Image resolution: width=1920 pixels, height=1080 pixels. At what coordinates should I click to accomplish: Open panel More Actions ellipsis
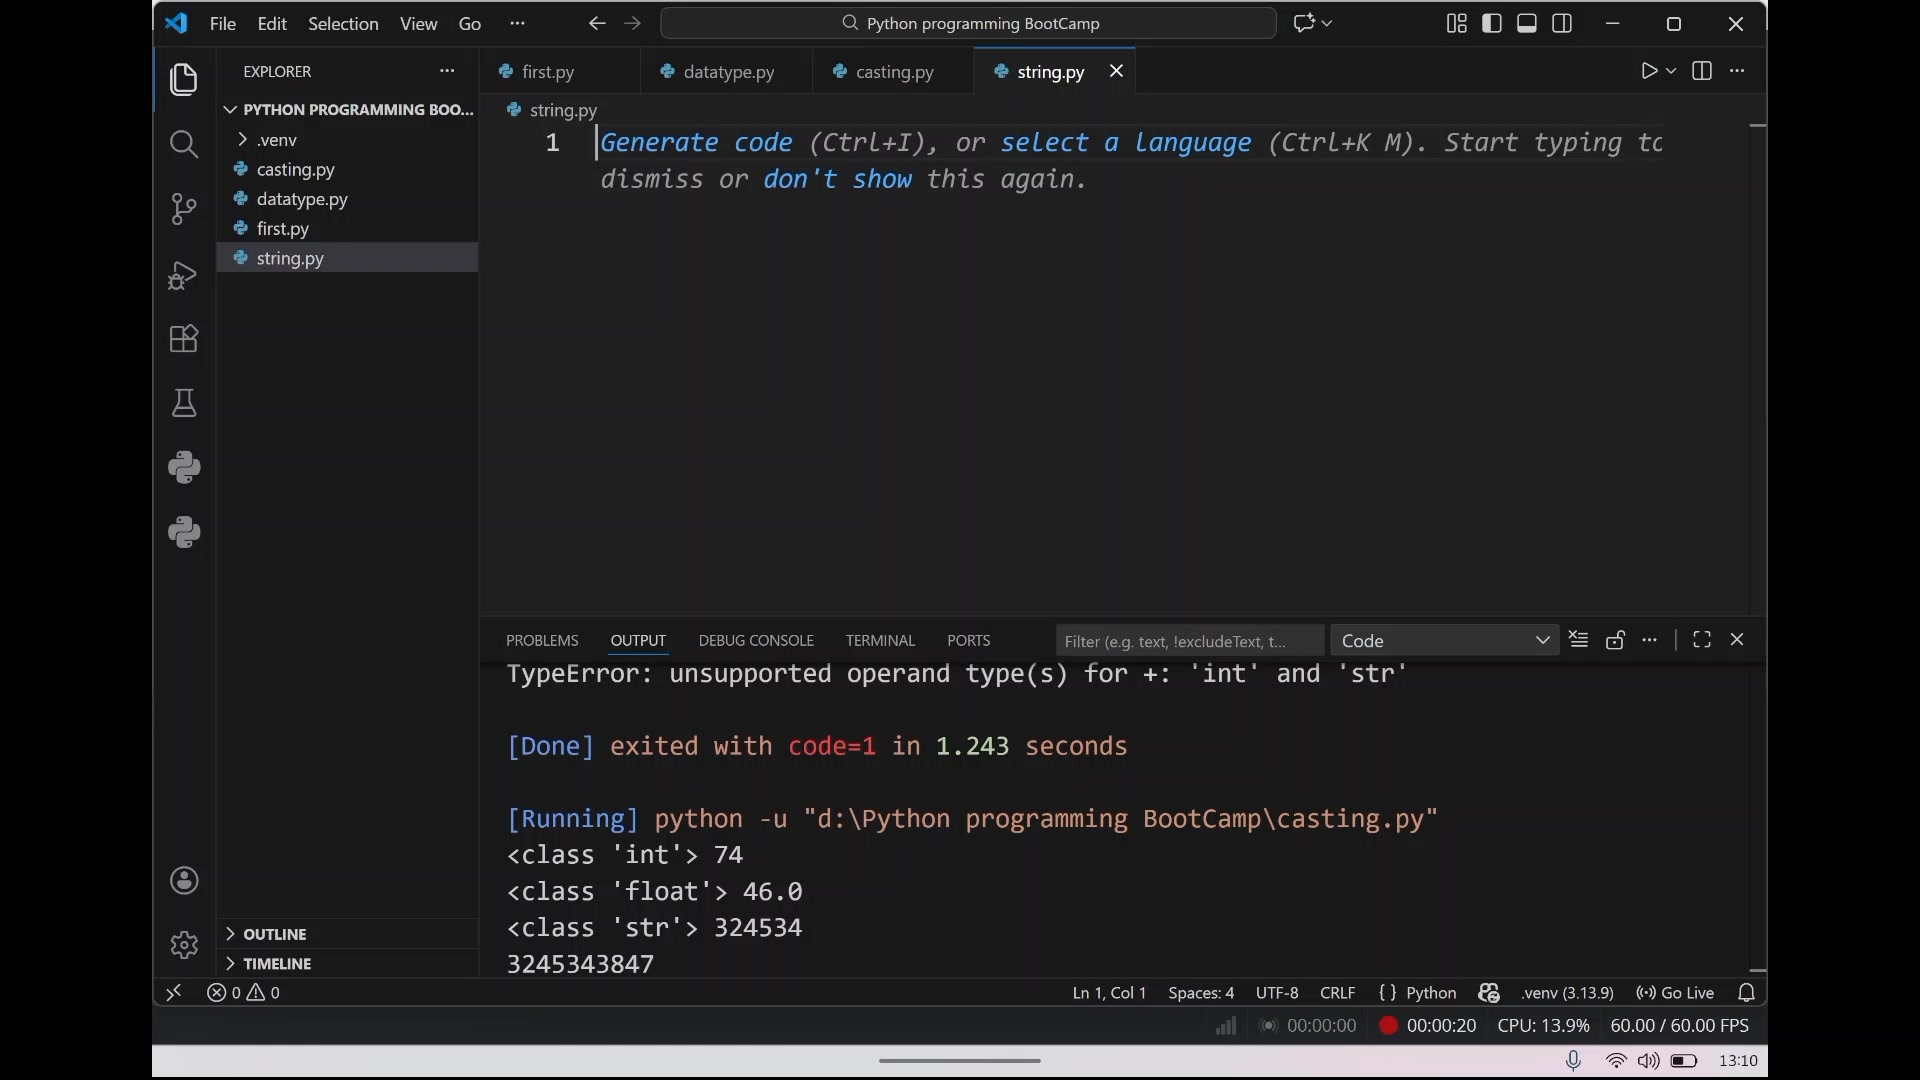point(1650,640)
